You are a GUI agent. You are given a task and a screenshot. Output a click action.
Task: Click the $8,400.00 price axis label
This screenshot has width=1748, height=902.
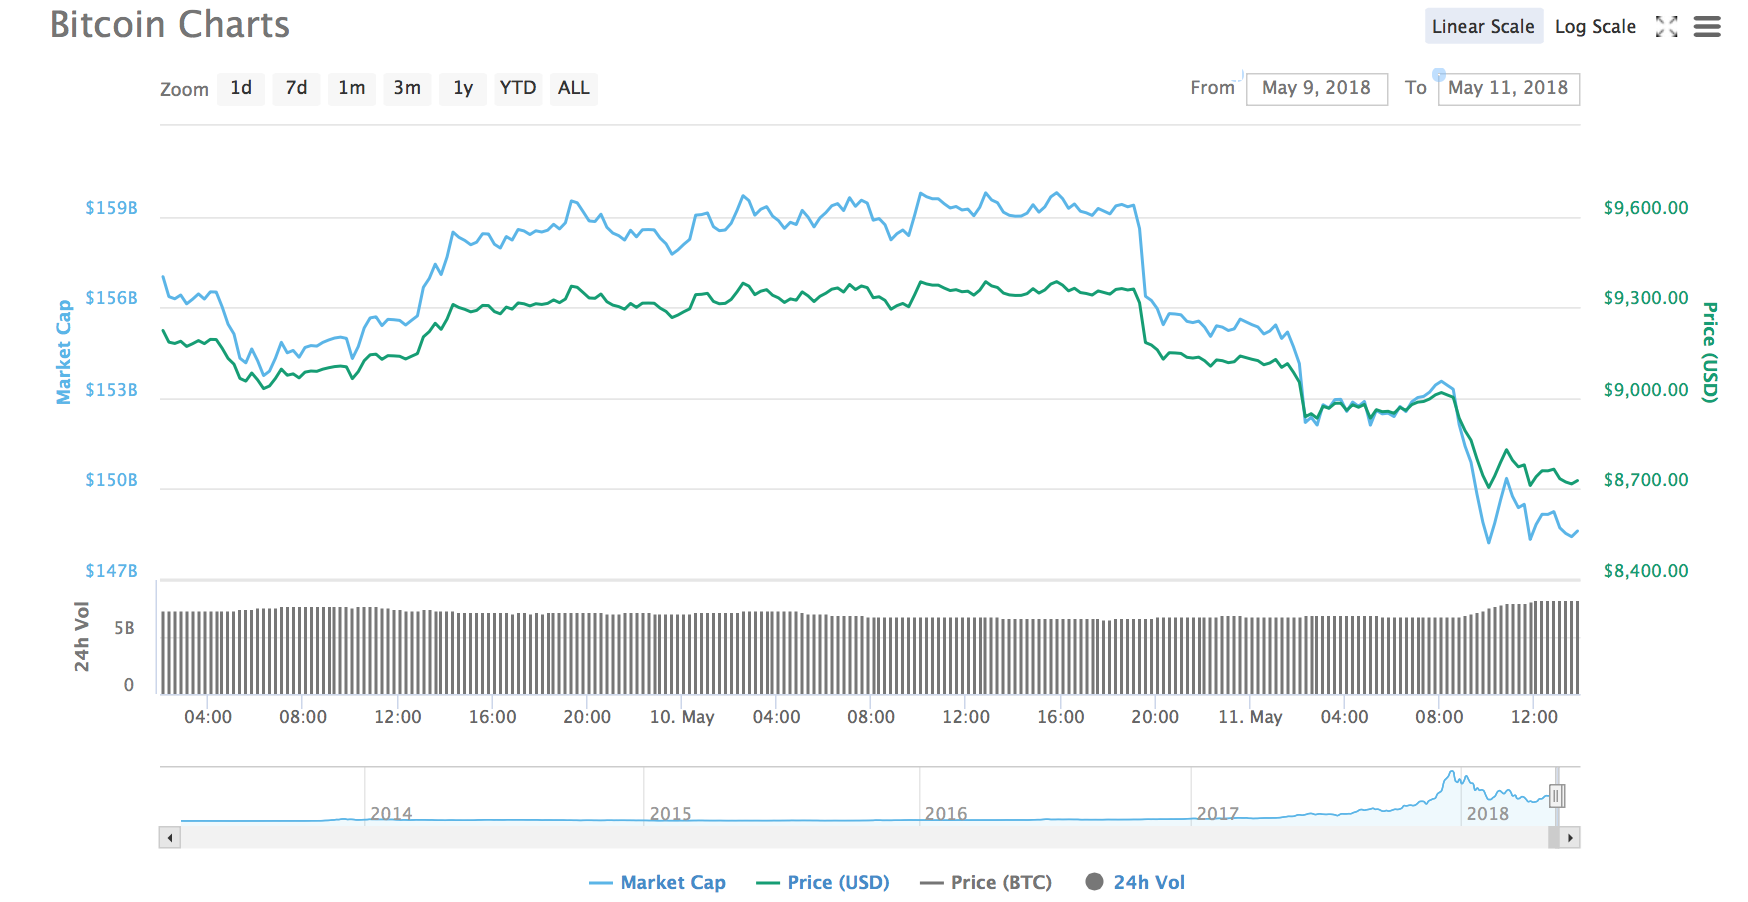point(1646,571)
